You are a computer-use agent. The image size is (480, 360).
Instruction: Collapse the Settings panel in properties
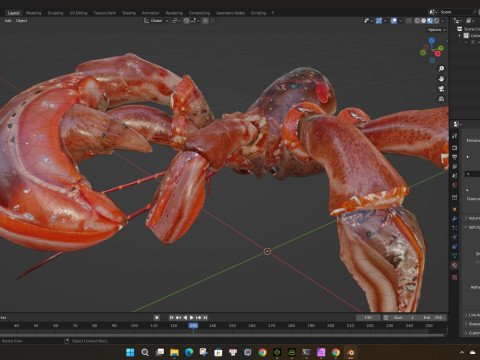point(473,227)
